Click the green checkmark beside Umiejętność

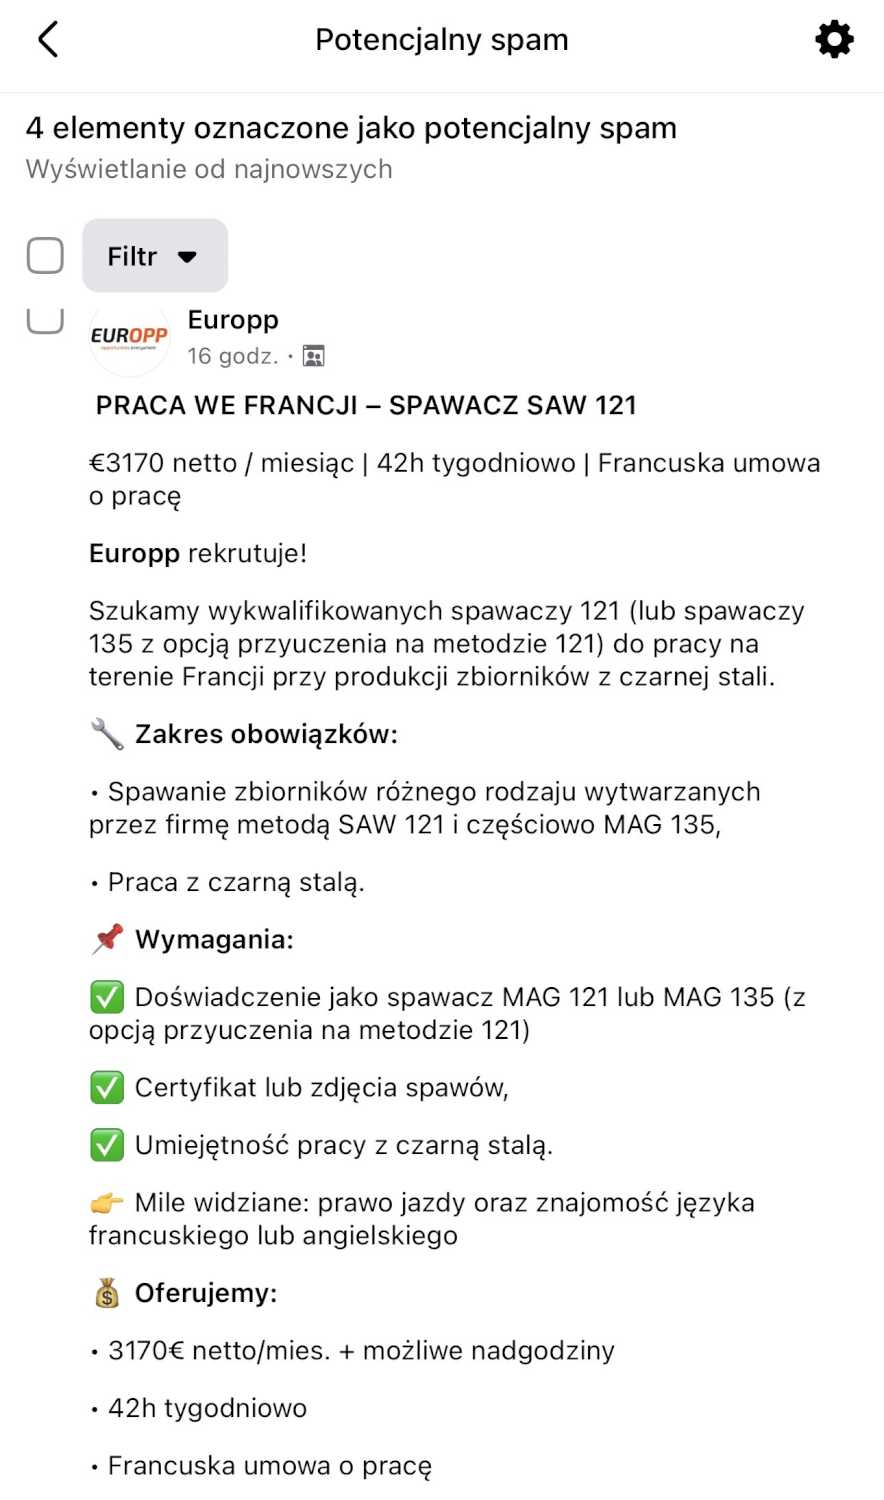pos(107,1145)
